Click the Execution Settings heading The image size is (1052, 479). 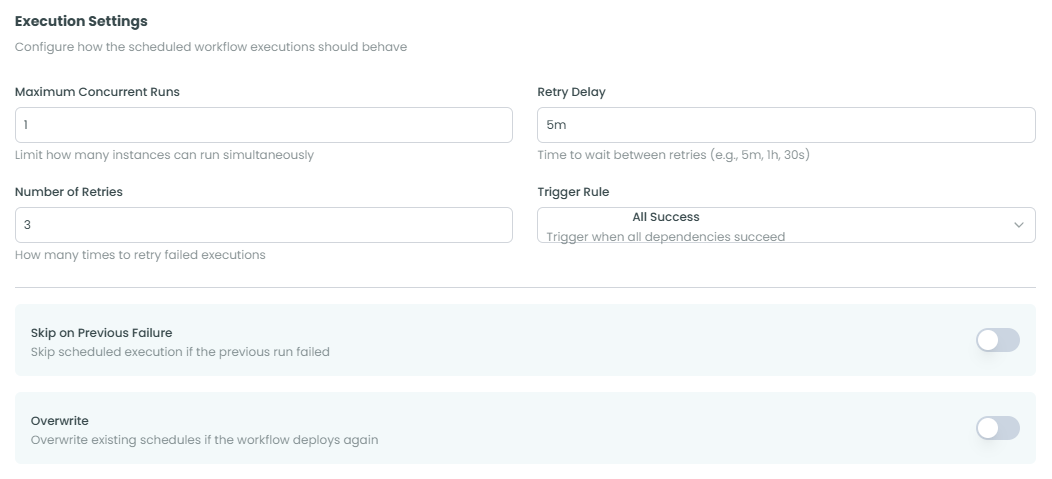81,21
